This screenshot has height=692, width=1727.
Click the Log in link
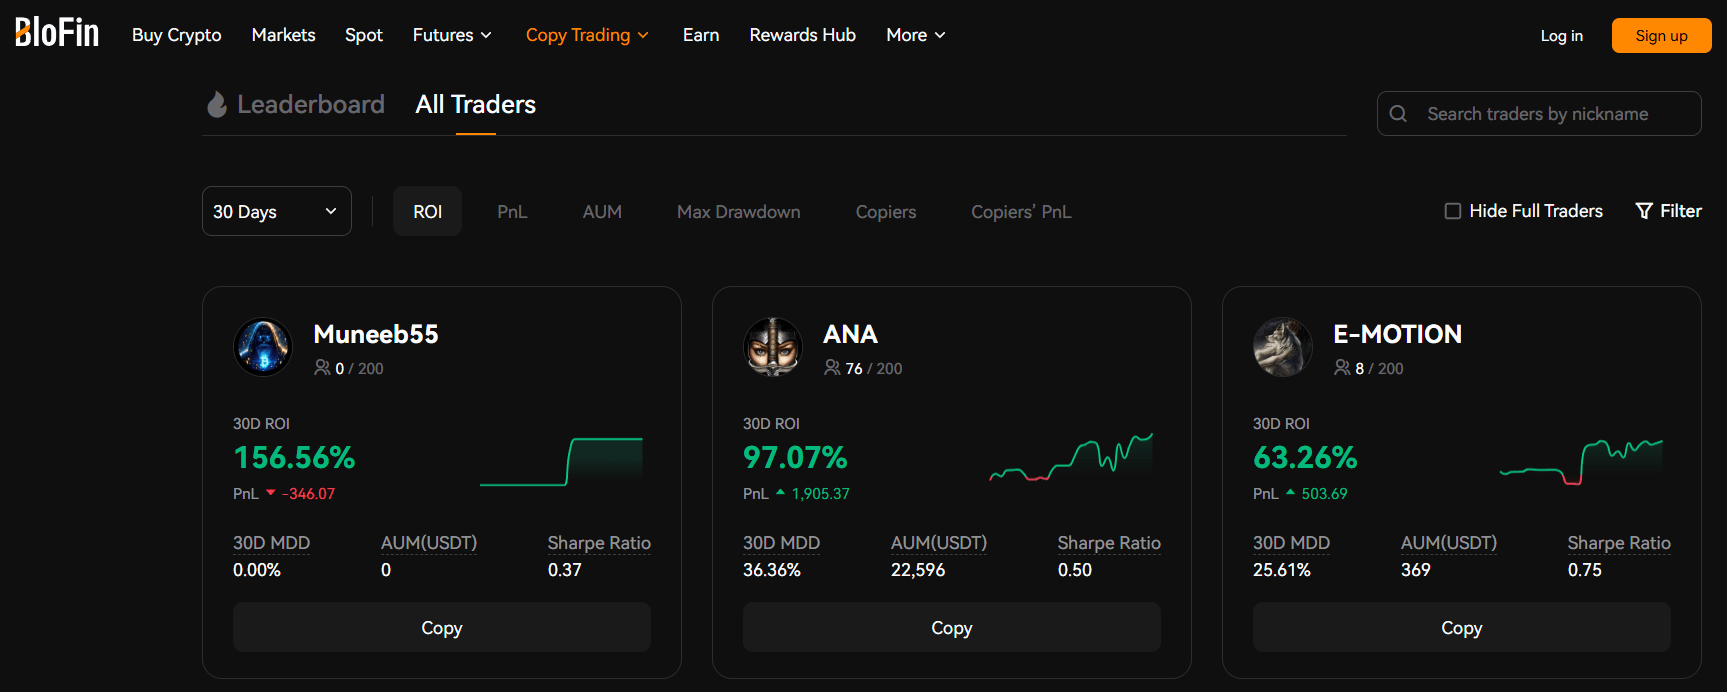point(1561,36)
